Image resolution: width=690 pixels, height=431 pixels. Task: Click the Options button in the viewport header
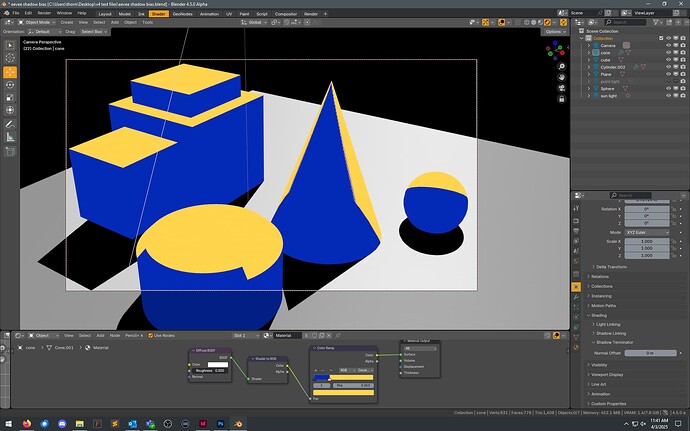click(x=555, y=32)
